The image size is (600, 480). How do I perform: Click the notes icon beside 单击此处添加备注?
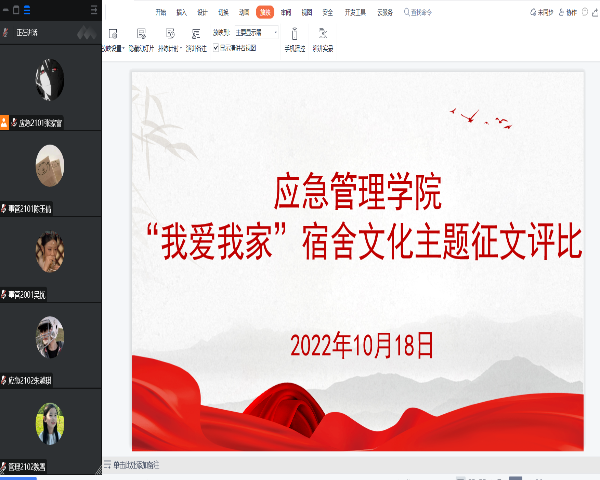(108, 466)
